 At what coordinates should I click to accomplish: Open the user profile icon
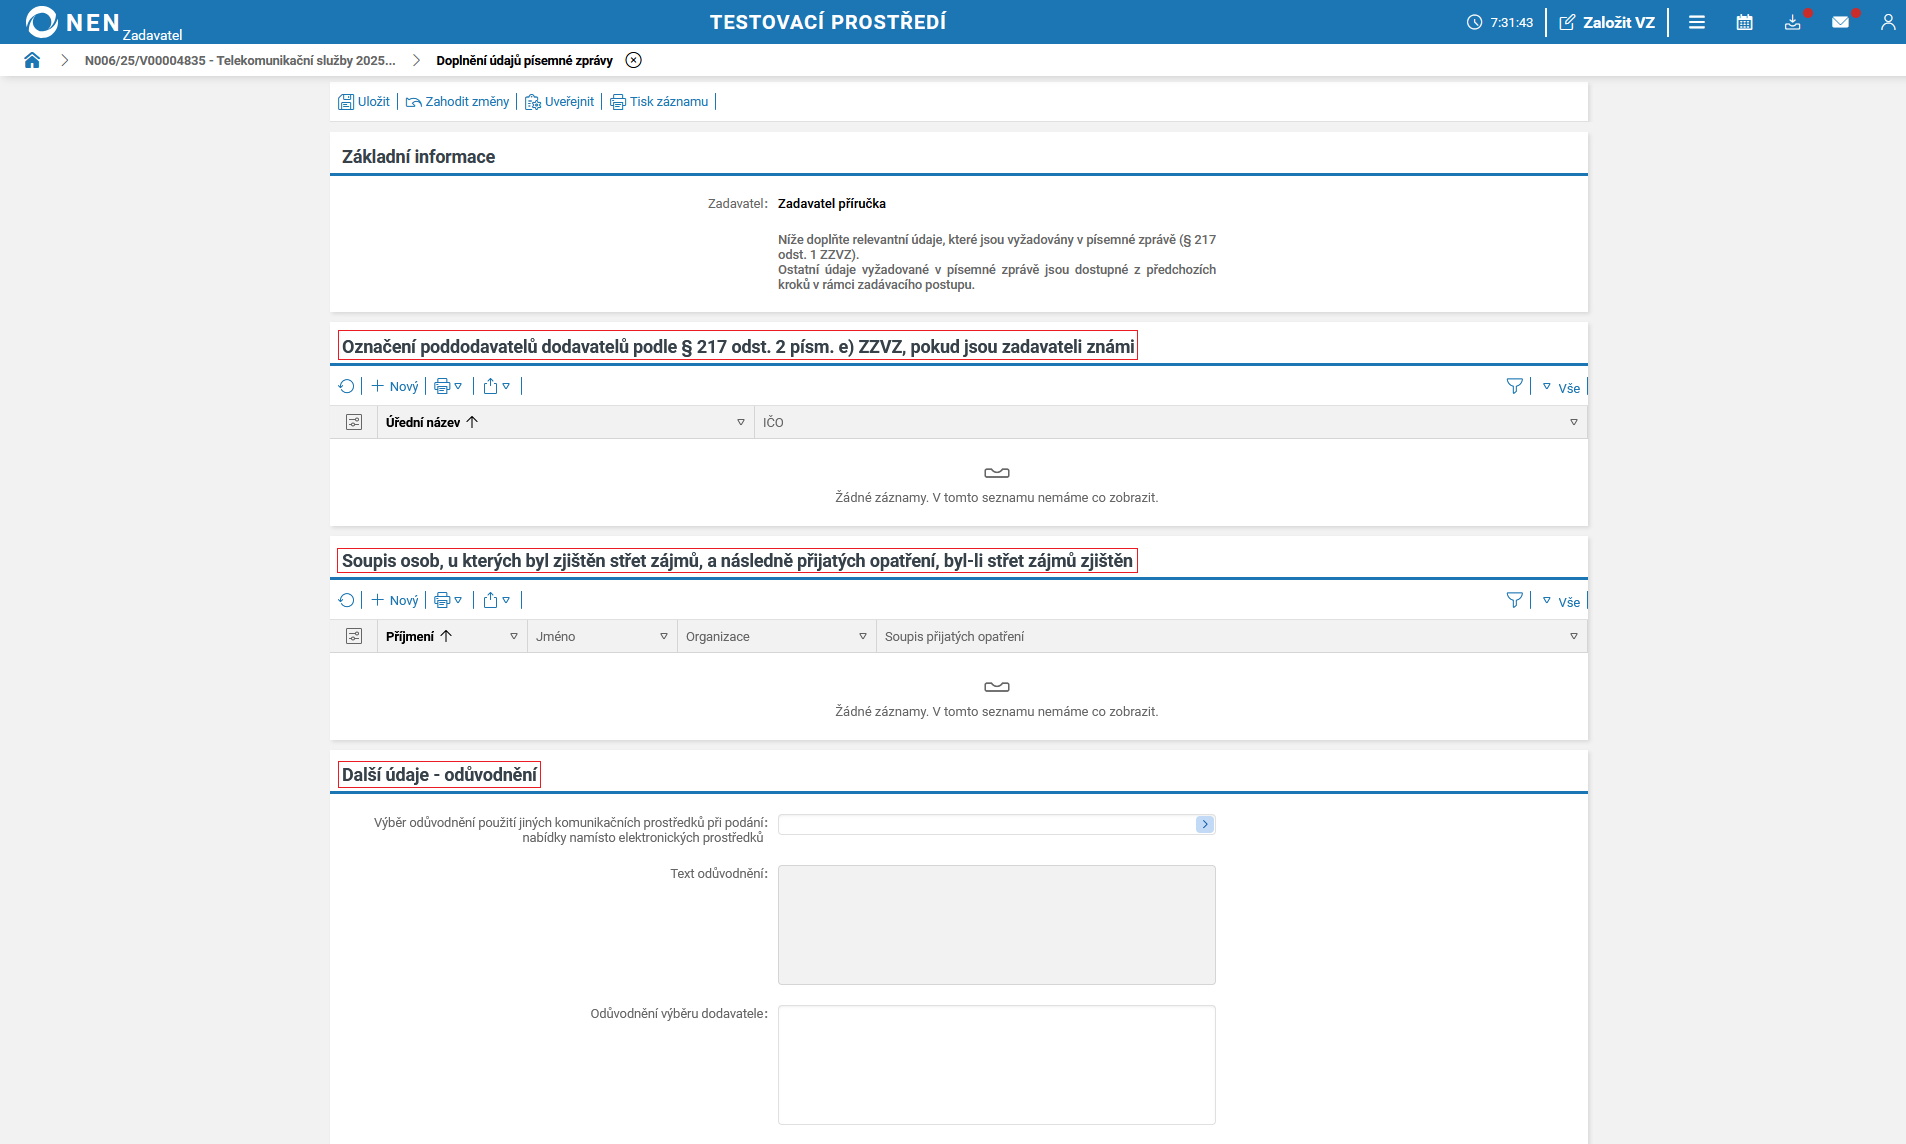(1888, 22)
